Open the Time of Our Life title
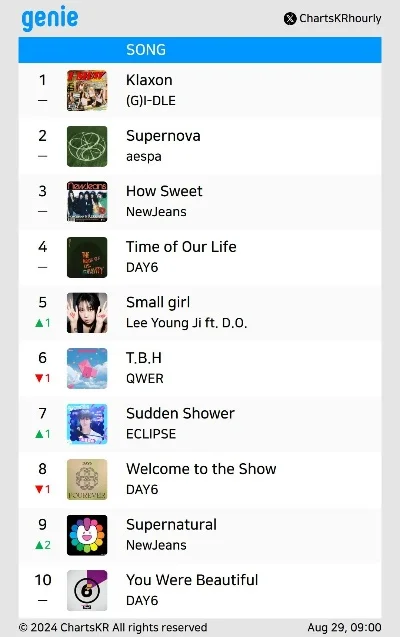 click(x=181, y=247)
